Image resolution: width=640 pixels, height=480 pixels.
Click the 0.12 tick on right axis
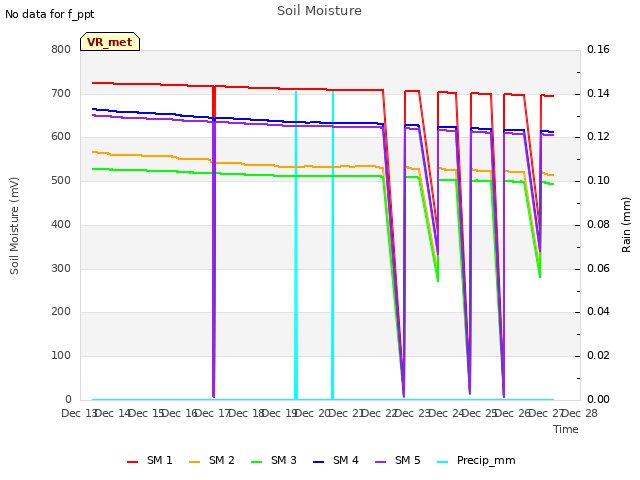point(598,137)
